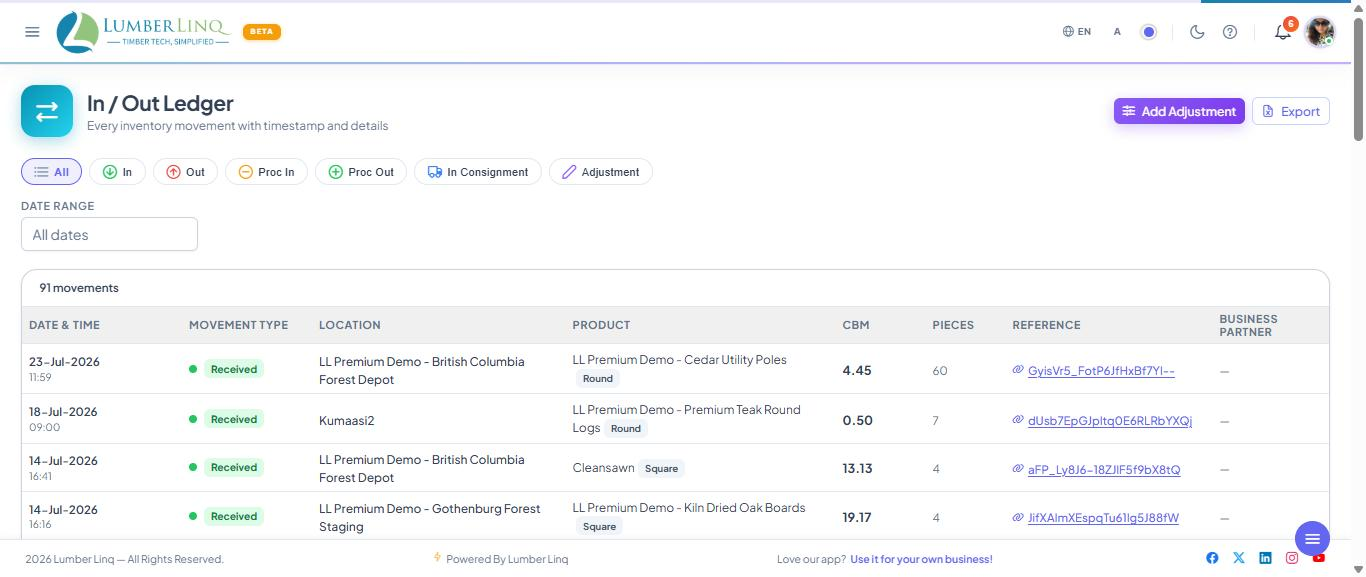Open the LinkedIn footer icon
Screen dimensions: 1366x577
point(1265,558)
